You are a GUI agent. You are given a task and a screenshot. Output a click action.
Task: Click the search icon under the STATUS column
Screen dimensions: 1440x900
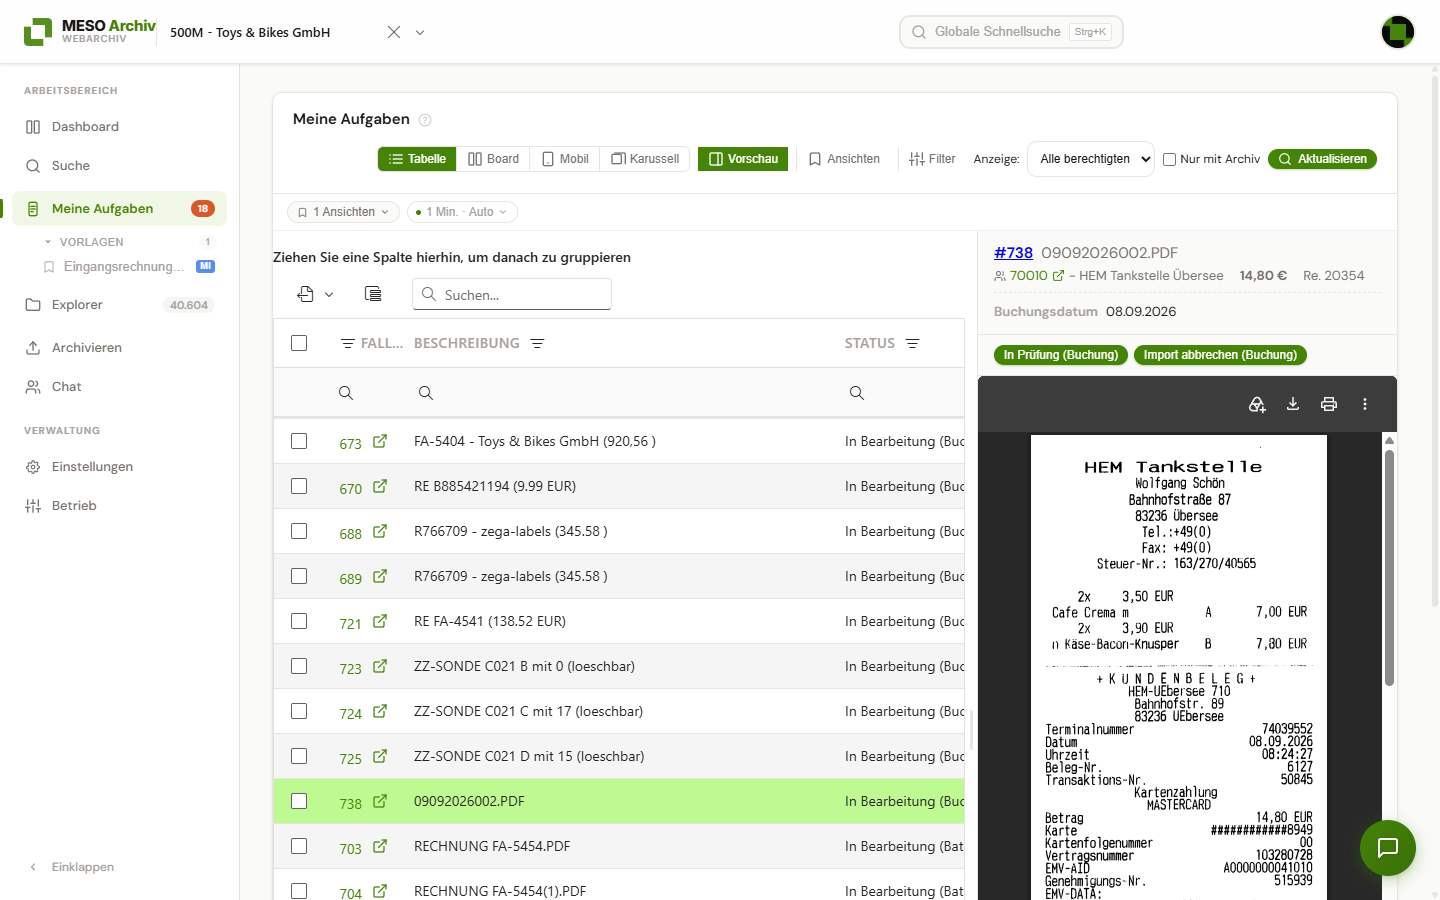[857, 393]
